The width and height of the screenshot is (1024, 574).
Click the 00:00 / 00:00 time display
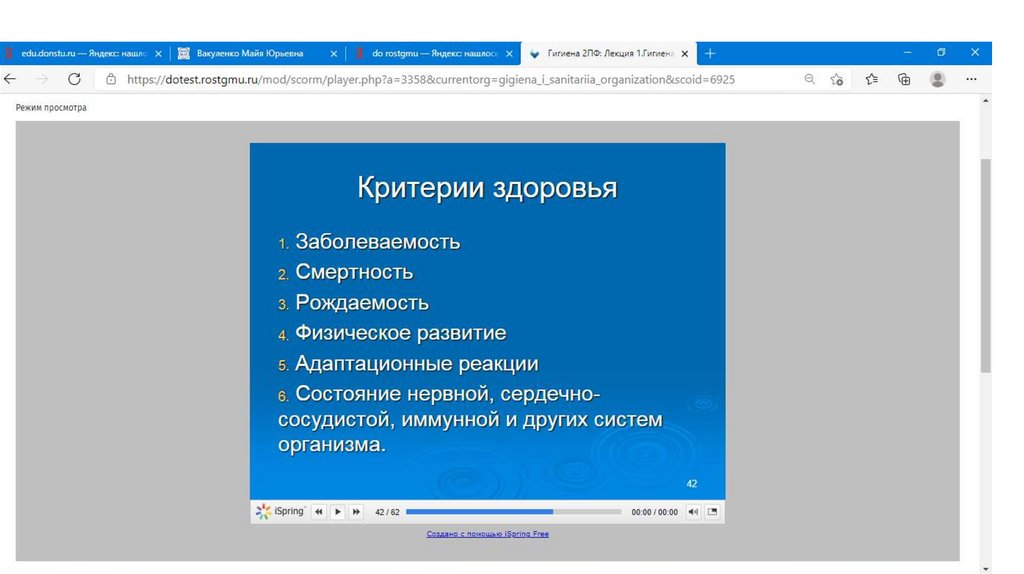[654, 512]
